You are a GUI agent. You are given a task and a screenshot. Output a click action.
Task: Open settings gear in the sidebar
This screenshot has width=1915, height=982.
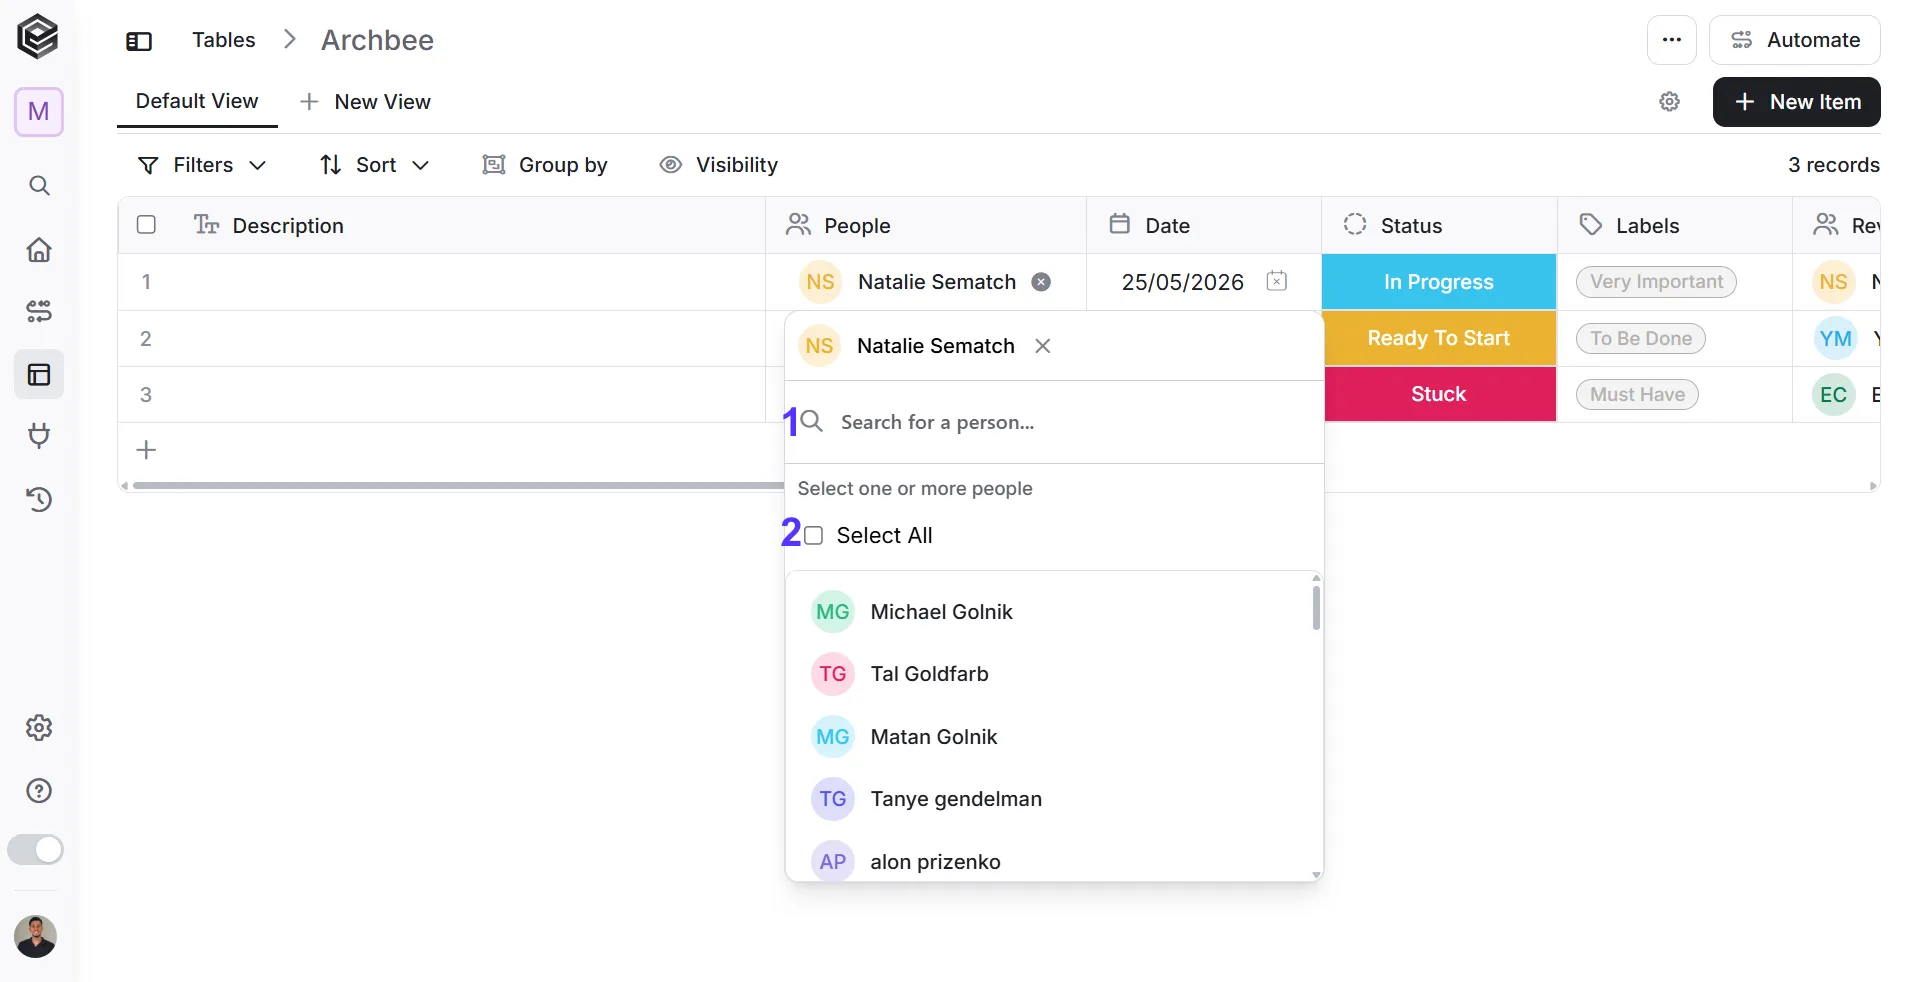click(x=39, y=728)
